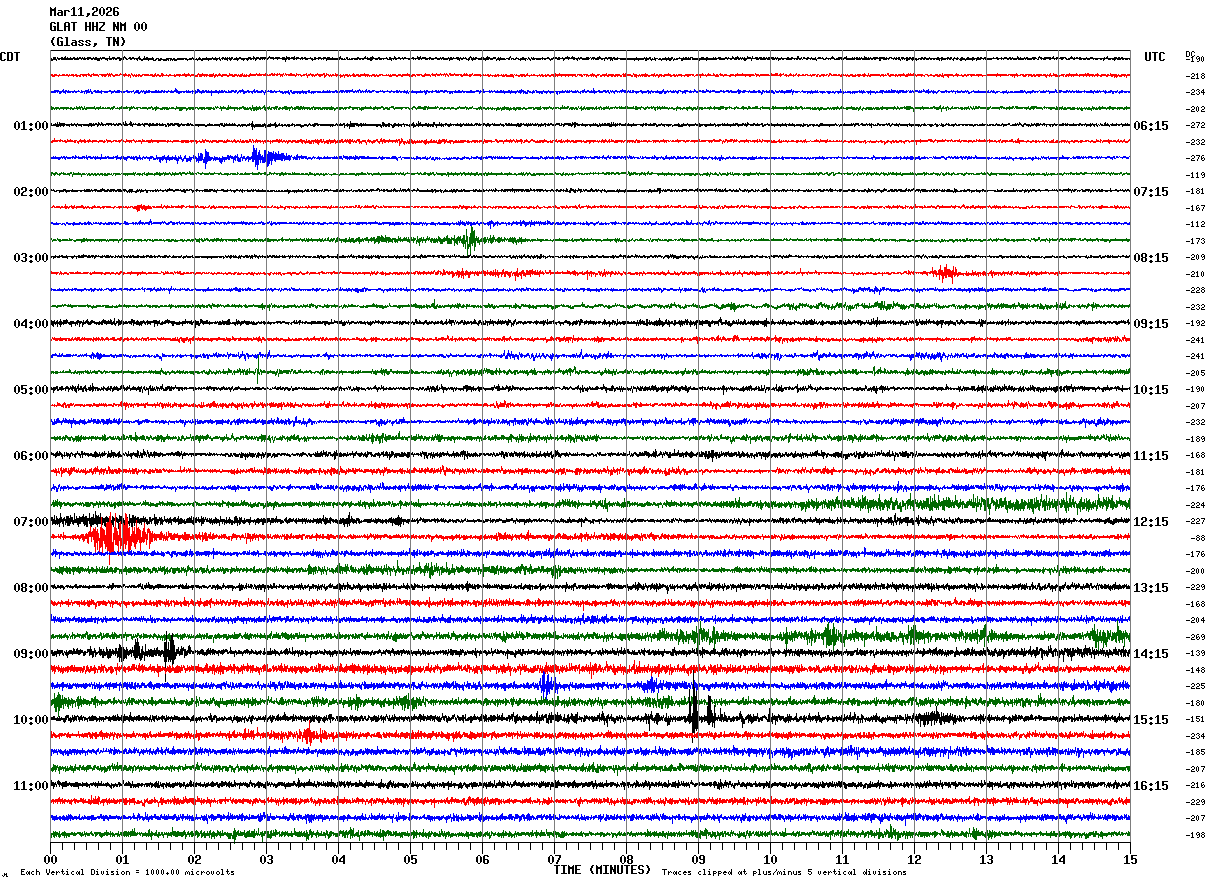Click the Traces clipped at plus/minus 5 divisions note

point(784,872)
